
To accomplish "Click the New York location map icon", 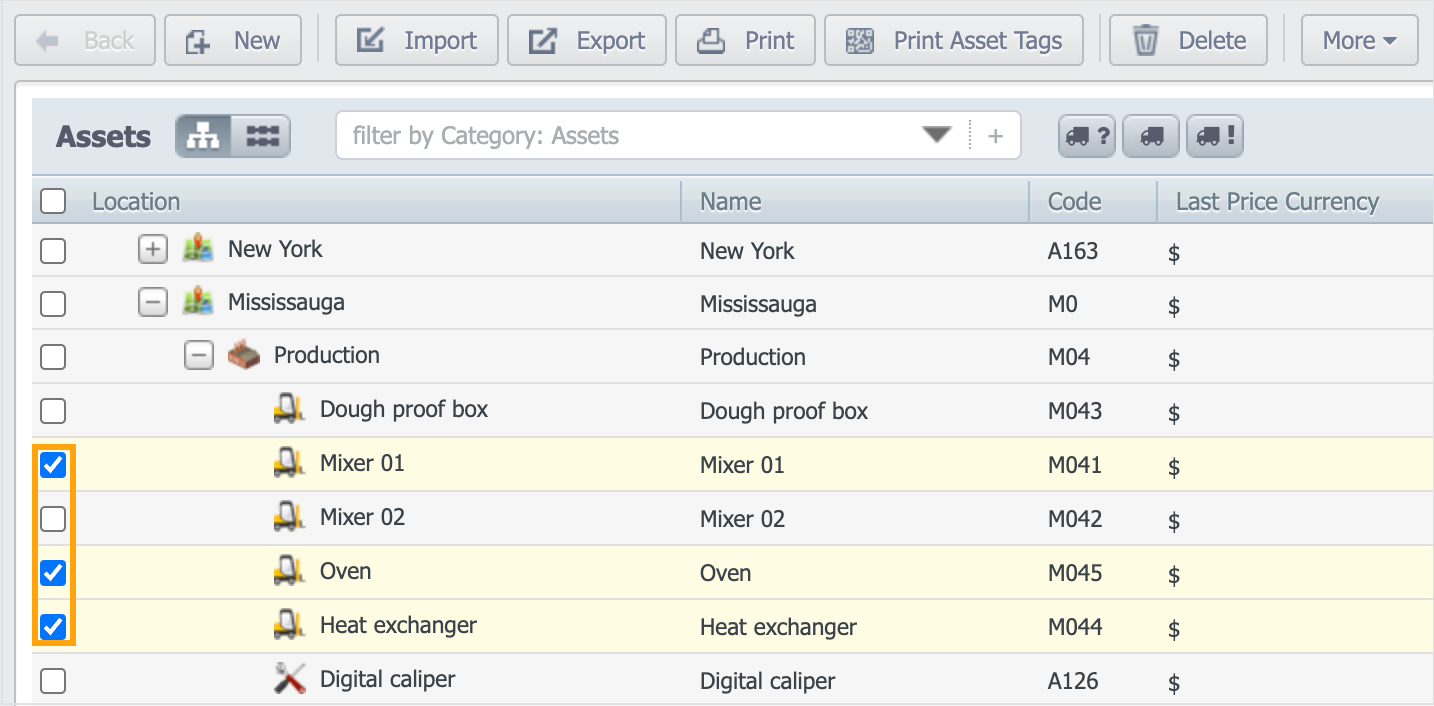I will tap(198, 249).
